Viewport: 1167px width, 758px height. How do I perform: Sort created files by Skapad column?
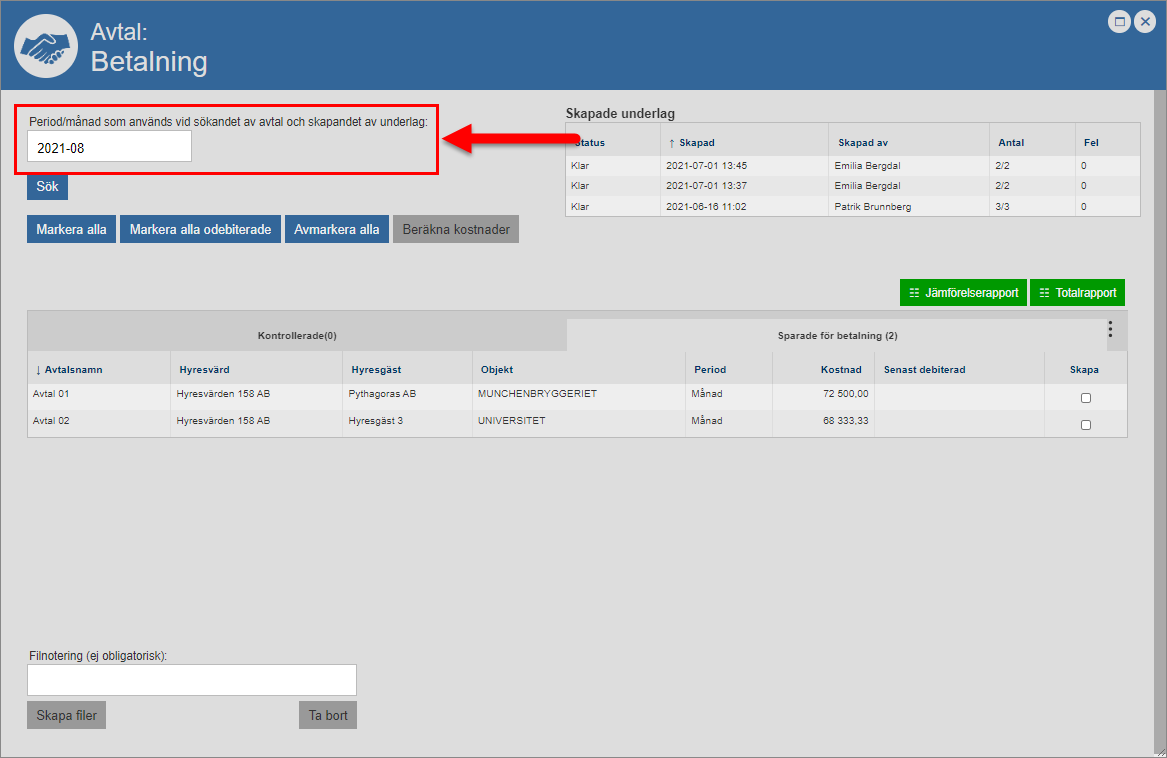(x=697, y=142)
